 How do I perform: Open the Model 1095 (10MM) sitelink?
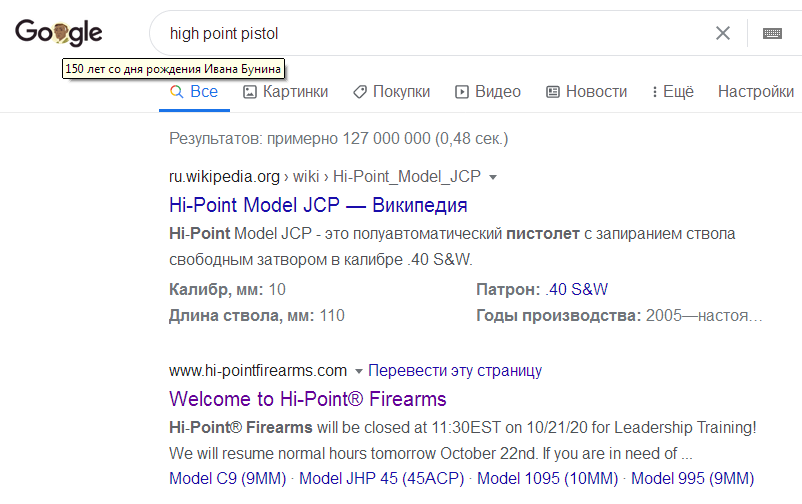pos(547,478)
